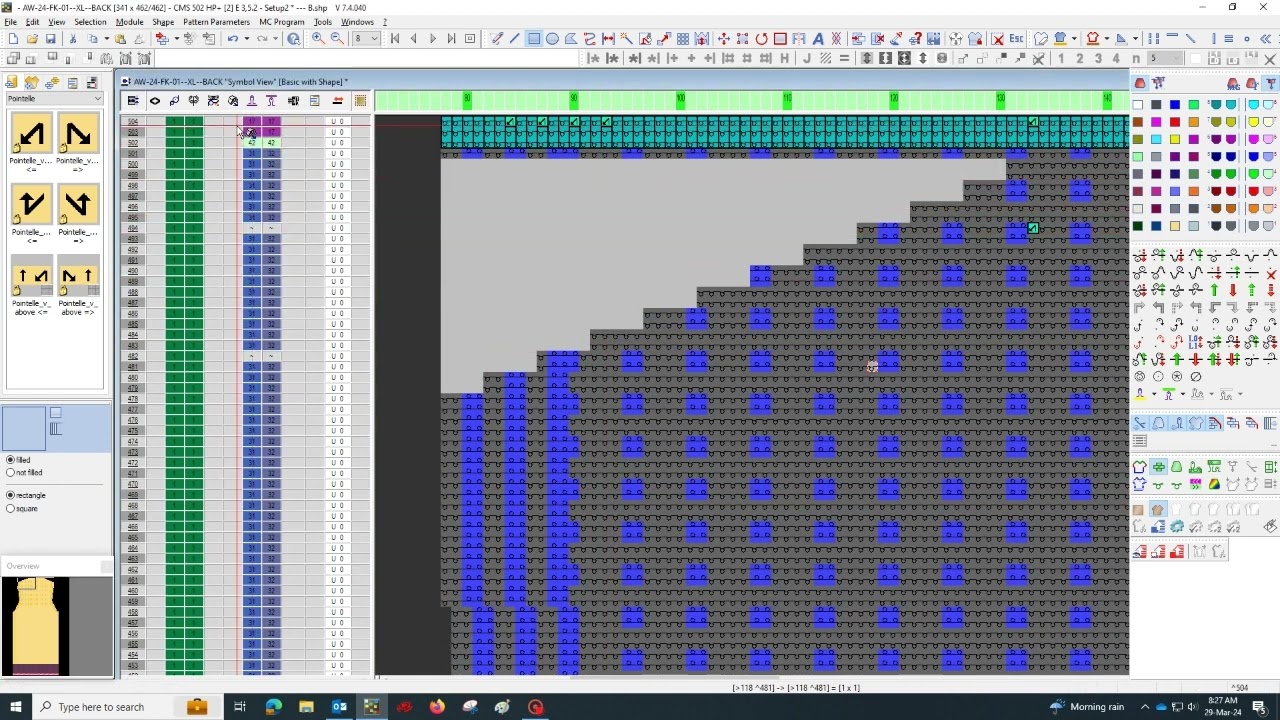Viewport: 1280px width, 720px height.
Task: Open File Explorer from the taskbar
Action: pyautogui.click(x=306, y=707)
